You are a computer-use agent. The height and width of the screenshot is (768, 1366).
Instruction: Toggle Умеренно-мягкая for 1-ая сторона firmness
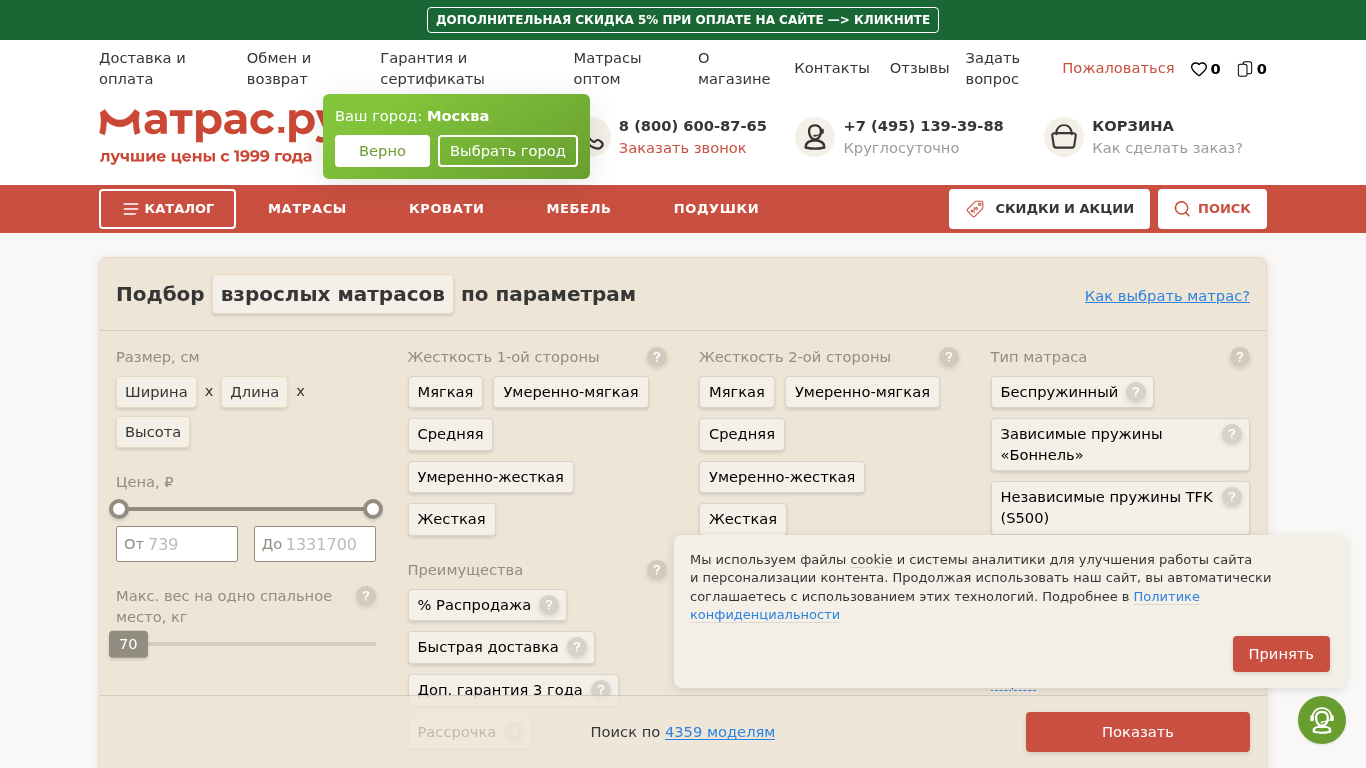click(571, 392)
